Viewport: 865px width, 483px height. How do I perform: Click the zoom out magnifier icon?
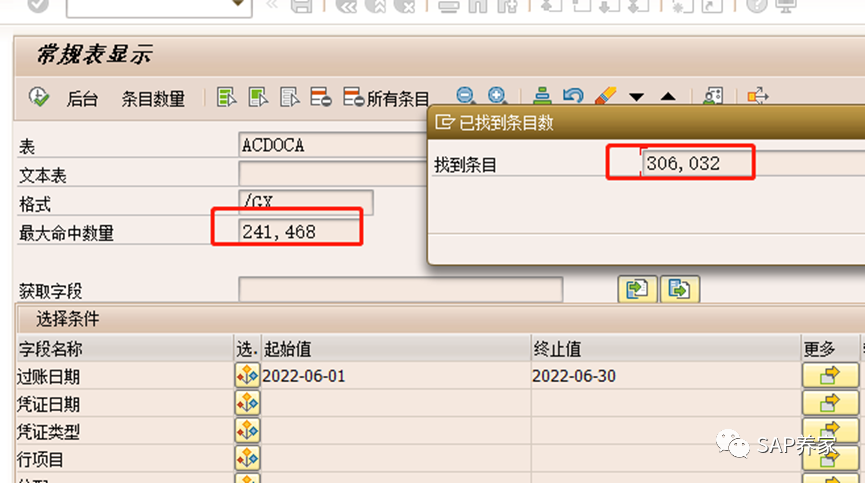465,95
